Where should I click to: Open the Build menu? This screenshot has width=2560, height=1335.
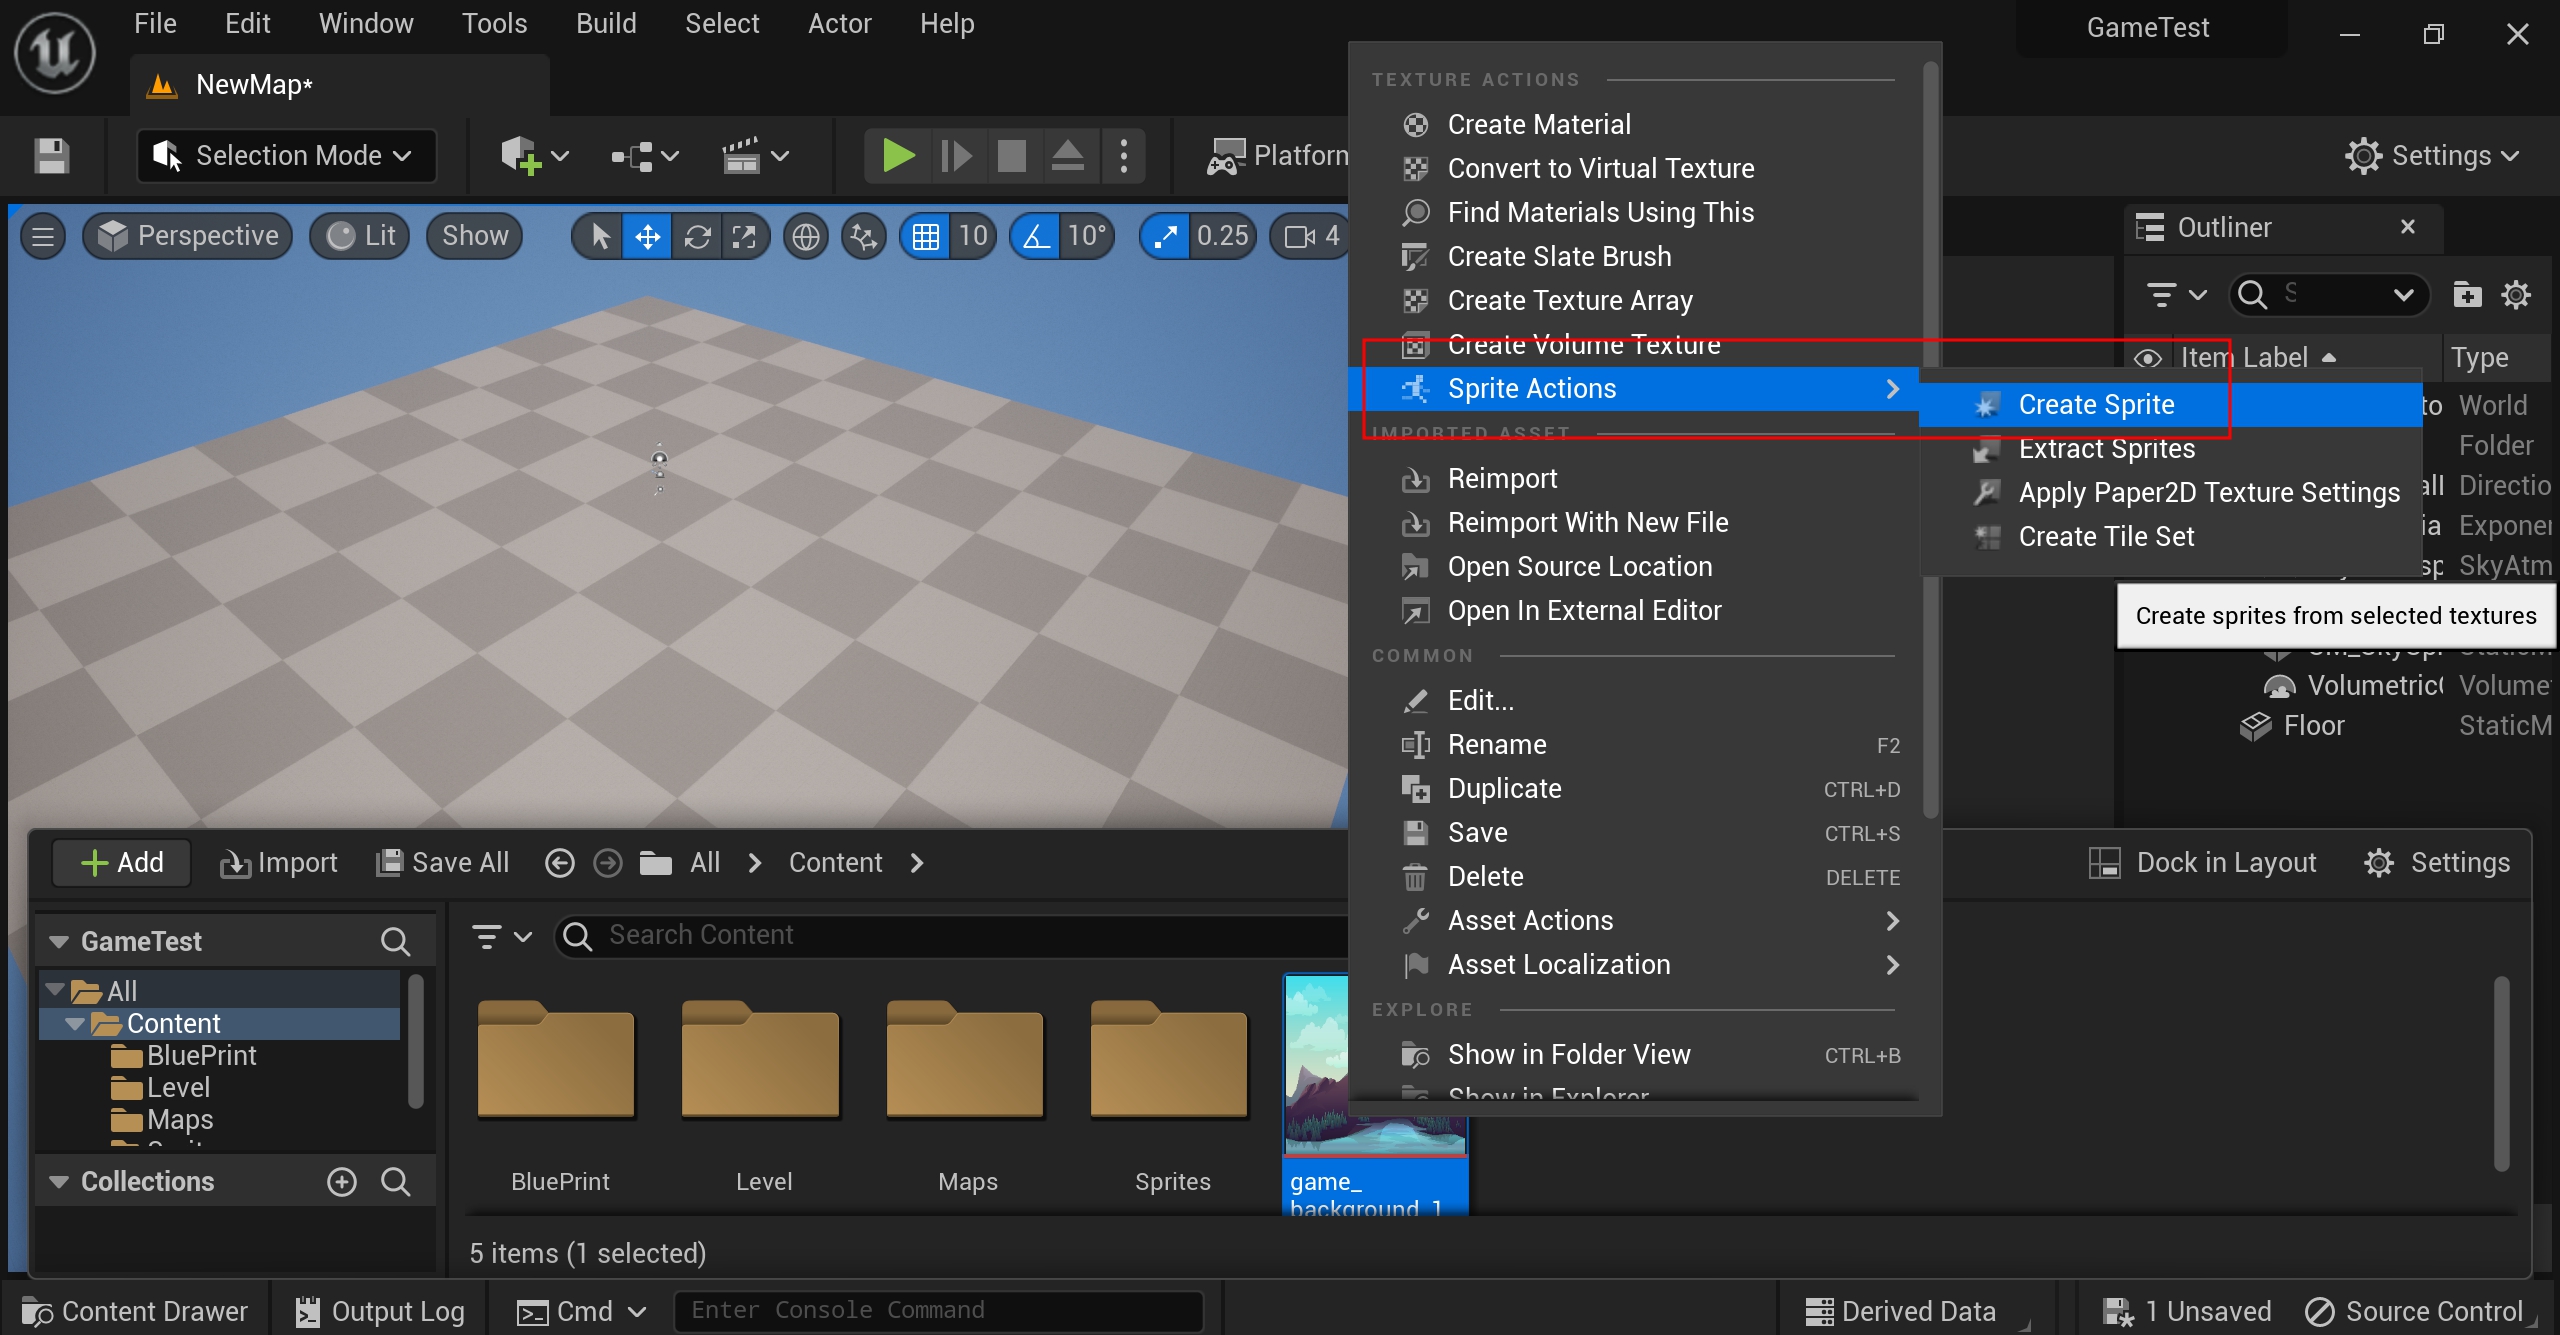point(605,24)
